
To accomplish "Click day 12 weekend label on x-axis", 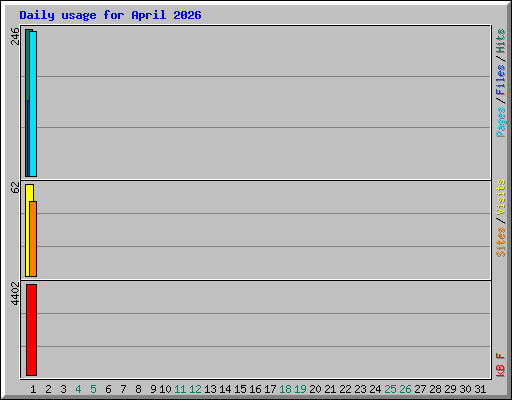I will (x=195, y=389).
